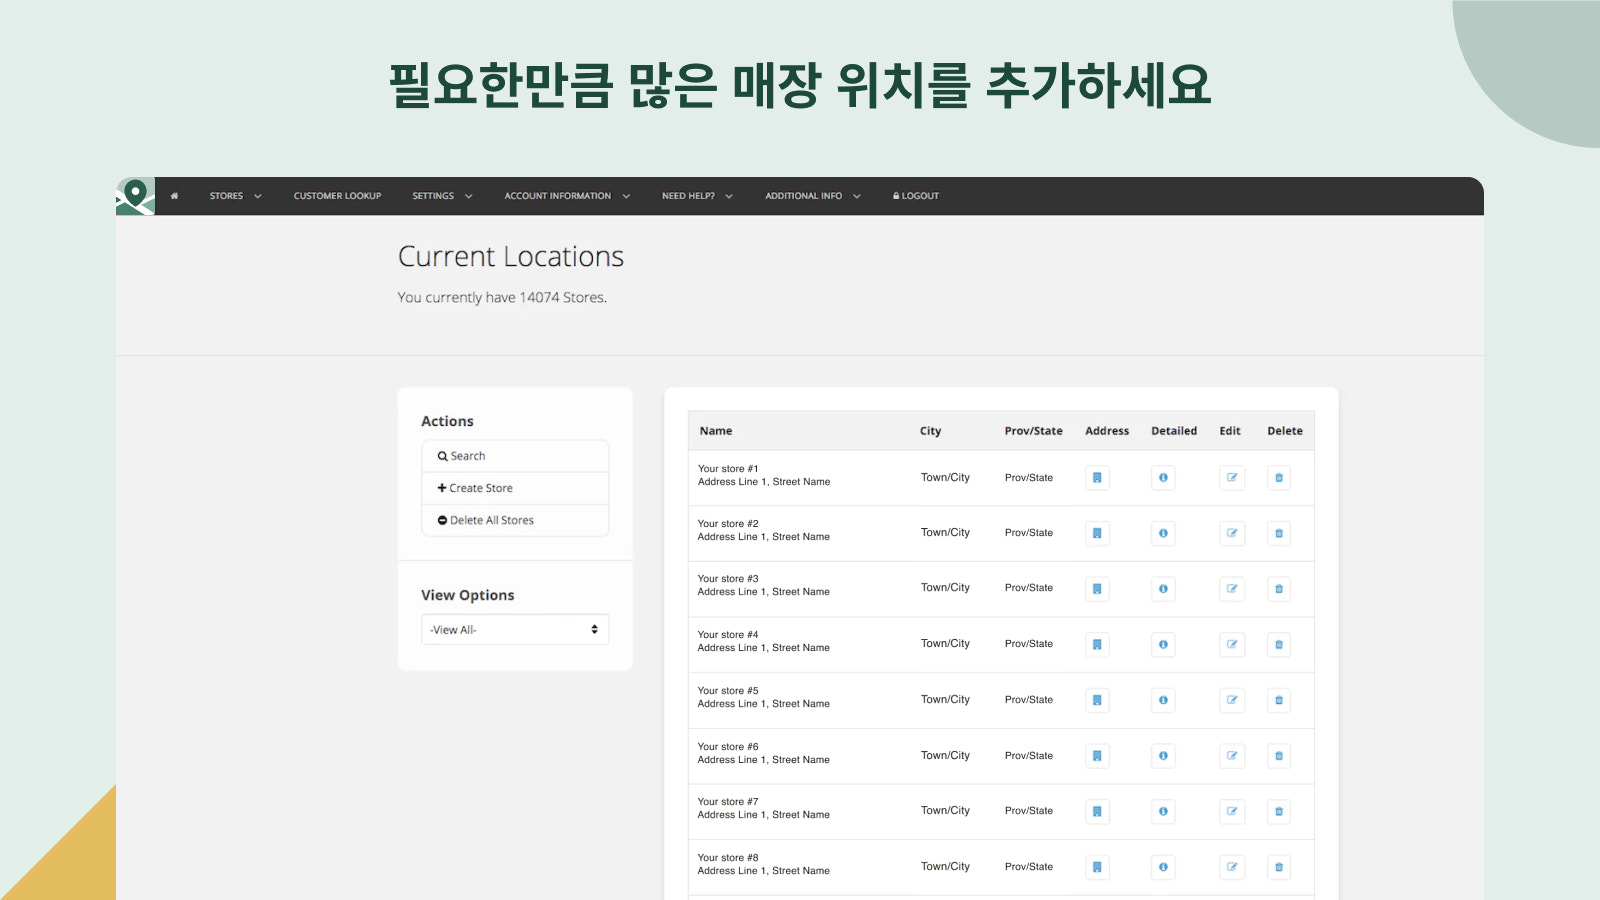Delete Your store #8
Image resolution: width=1600 pixels, height=900 pixels.
click(x=1279, y=867)
